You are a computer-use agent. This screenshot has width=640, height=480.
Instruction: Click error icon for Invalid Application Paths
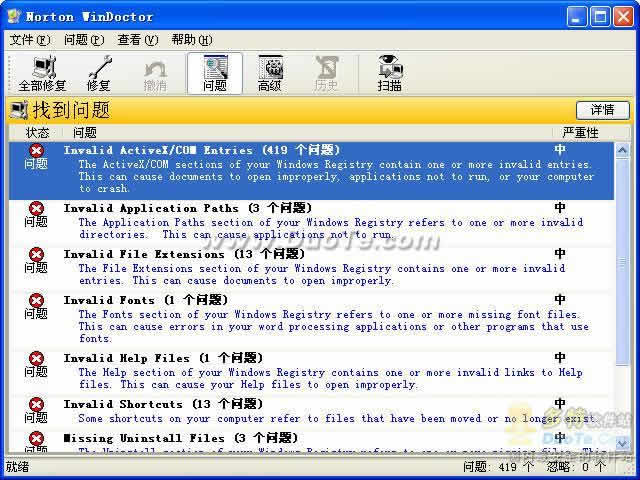[x=36, y=209]
